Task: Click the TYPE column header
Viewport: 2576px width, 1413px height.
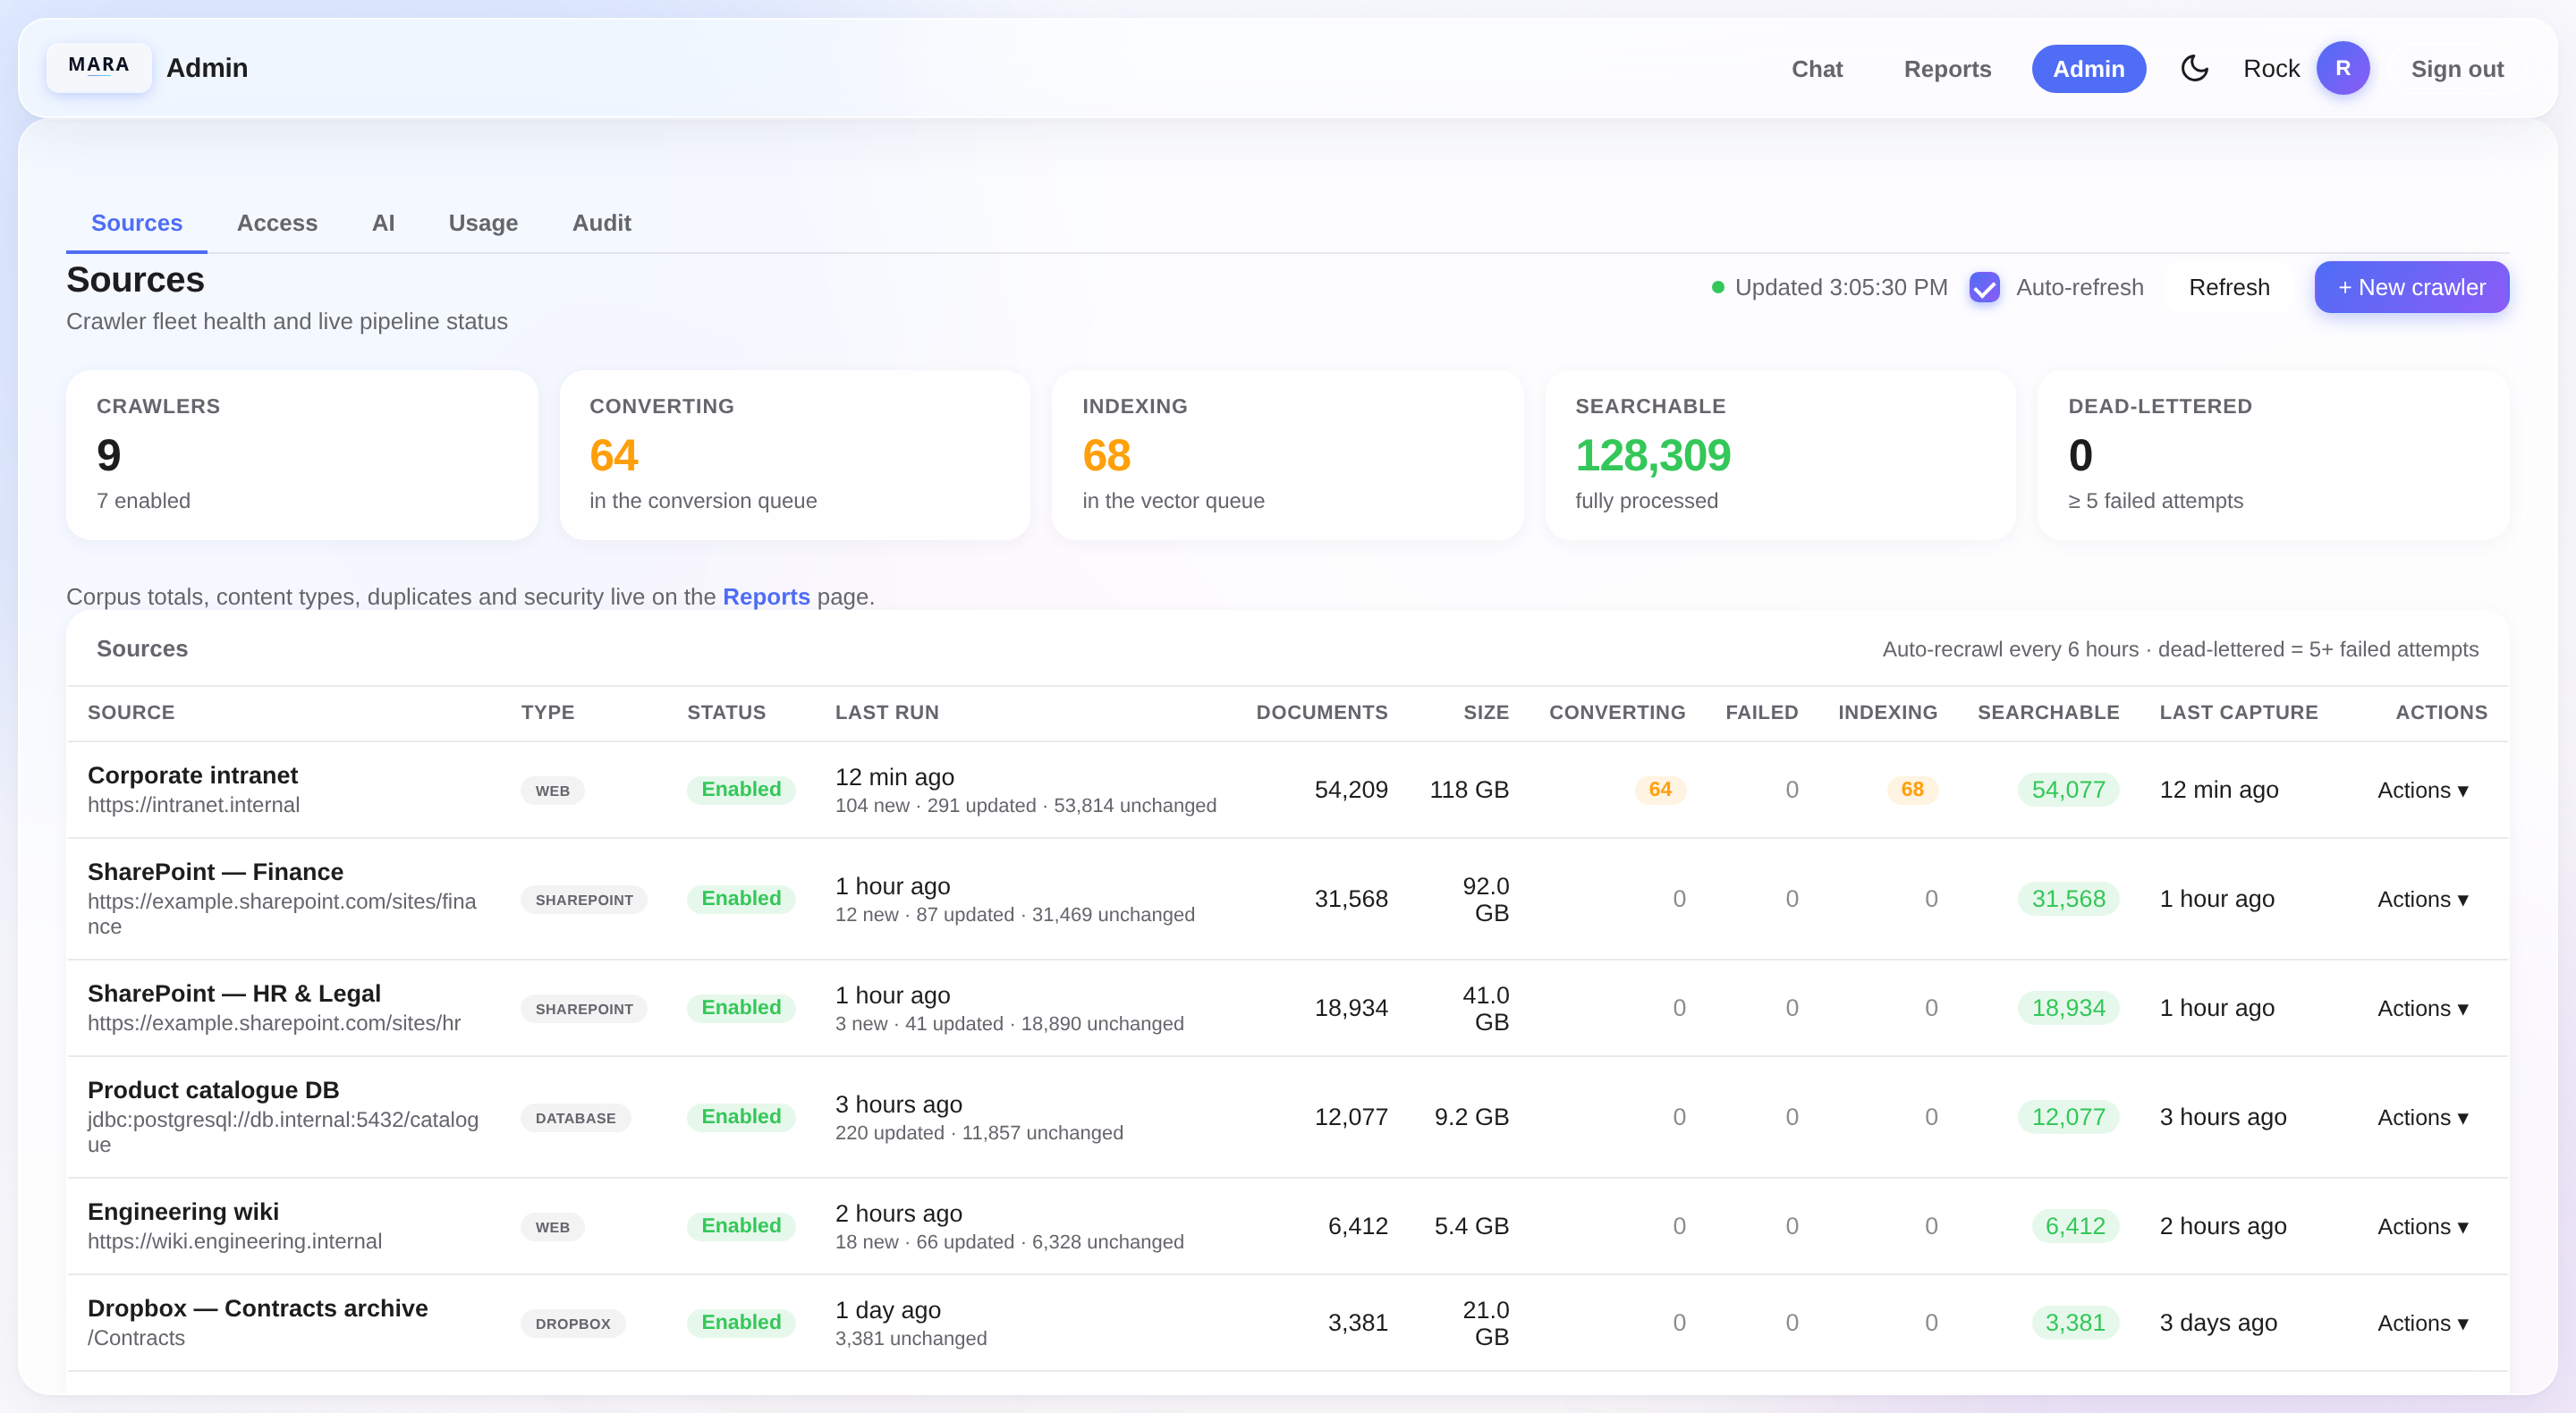Action: coord(547,713)
